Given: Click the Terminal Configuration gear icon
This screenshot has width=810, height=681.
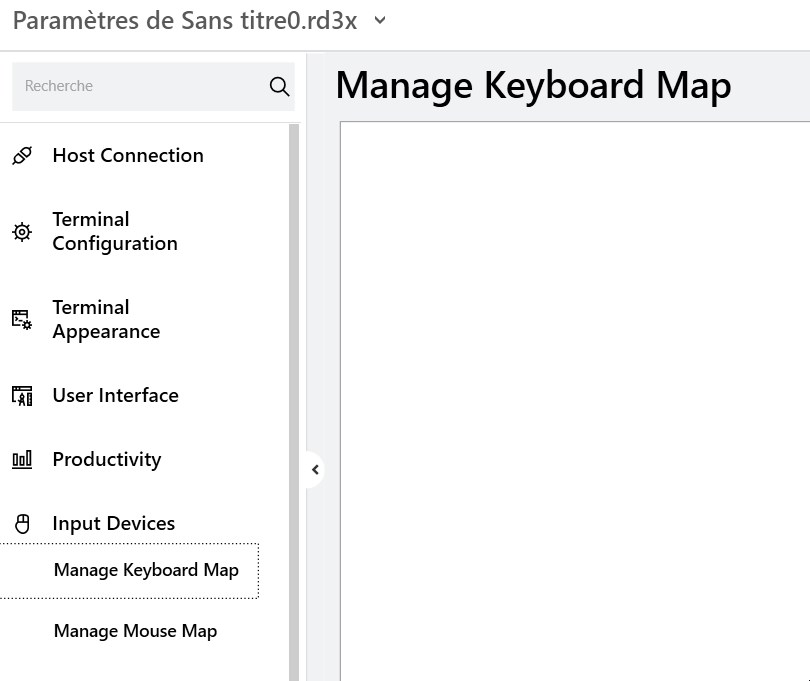Looking at the screenshot, I should 21,231.
